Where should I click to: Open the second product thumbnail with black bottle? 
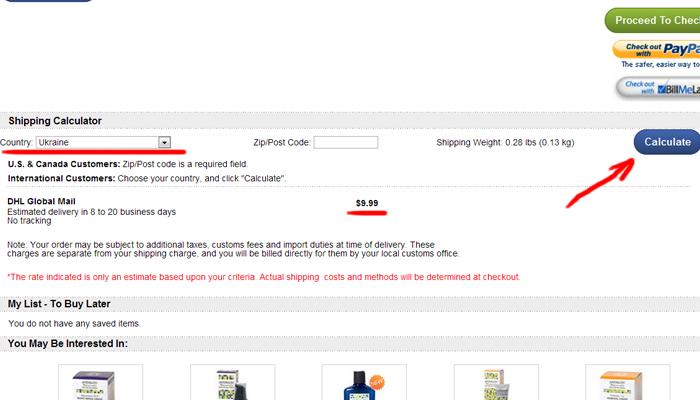tap(233, 383)
